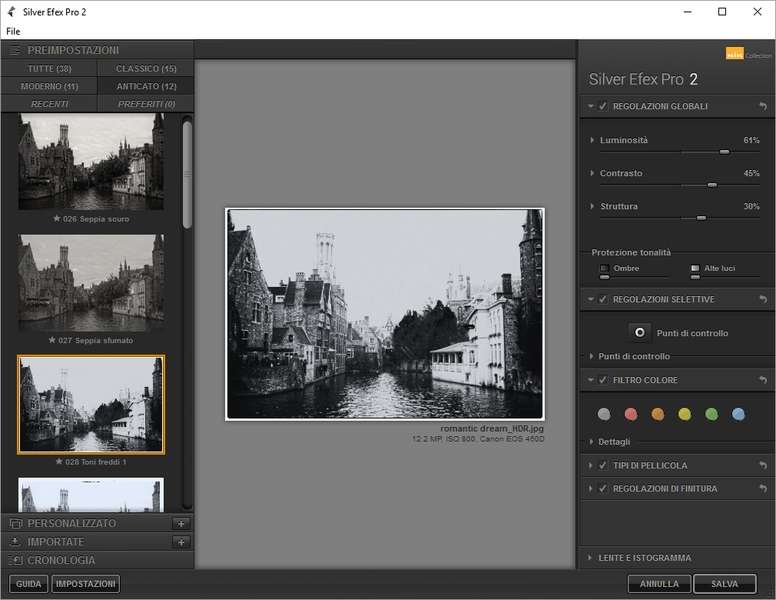Image resolution: width=776 pixels, height=600 pixels.
Task: Add a new Personalizzato preset
Action: tap(181, 523)
